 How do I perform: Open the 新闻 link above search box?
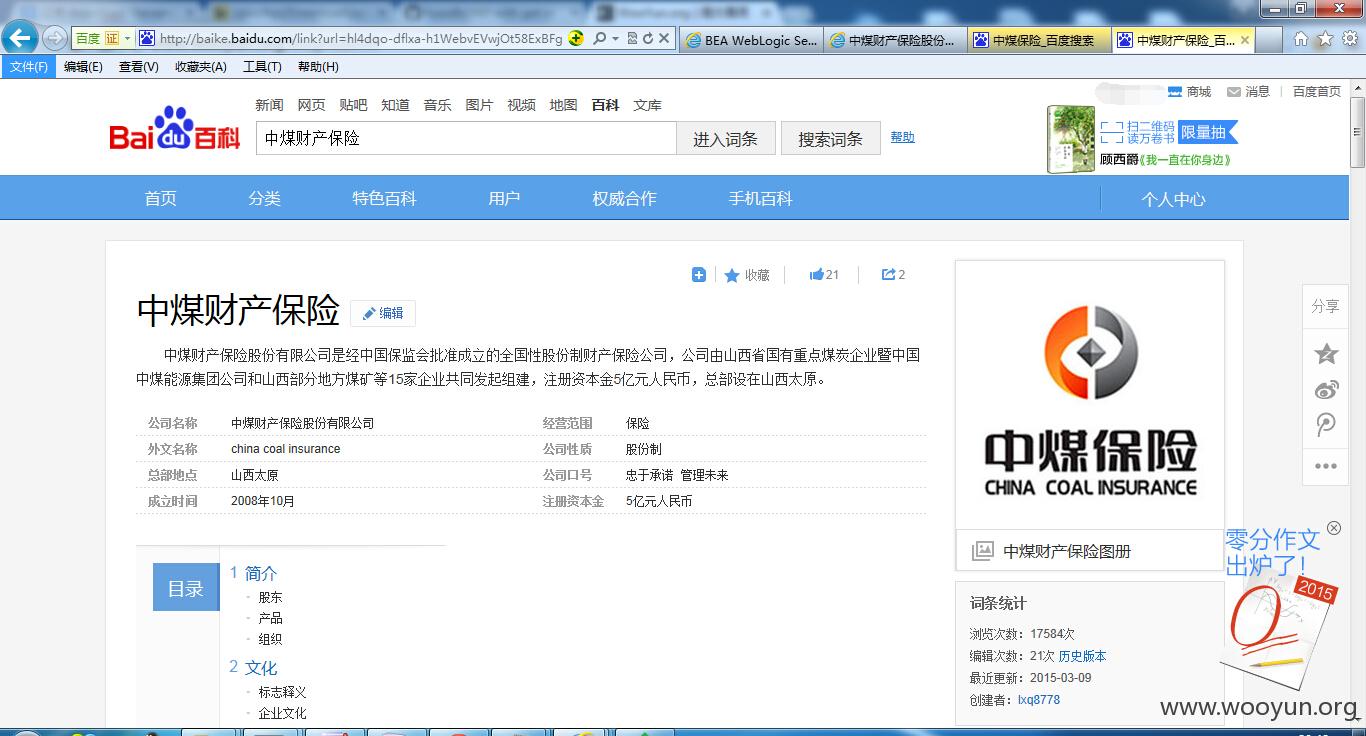pyautogui.click(x=269, y=105)
